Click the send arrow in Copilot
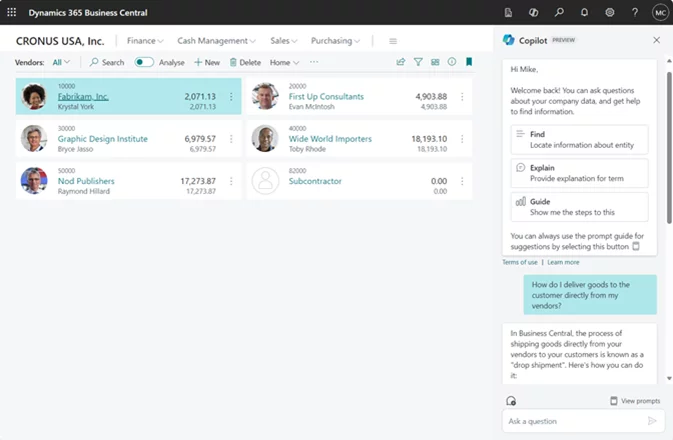Viewport: 673px width, 440px height. click(x=652, y=421)
